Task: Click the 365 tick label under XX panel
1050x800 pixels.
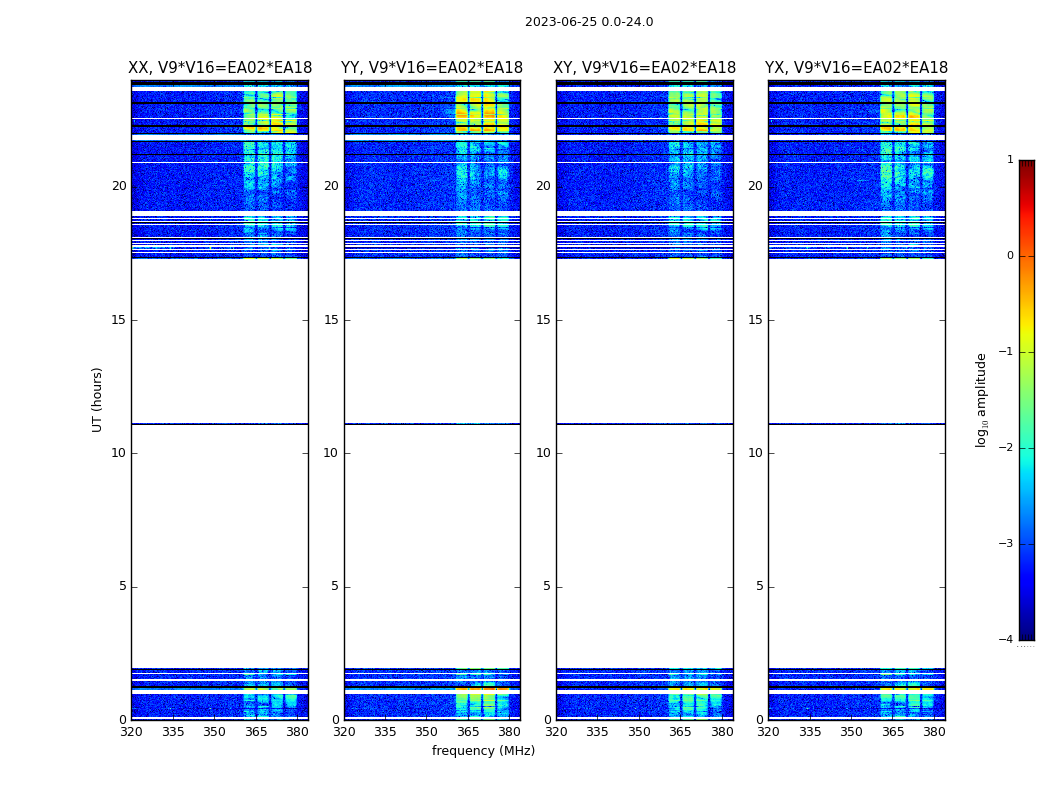Action: point(256,732)
